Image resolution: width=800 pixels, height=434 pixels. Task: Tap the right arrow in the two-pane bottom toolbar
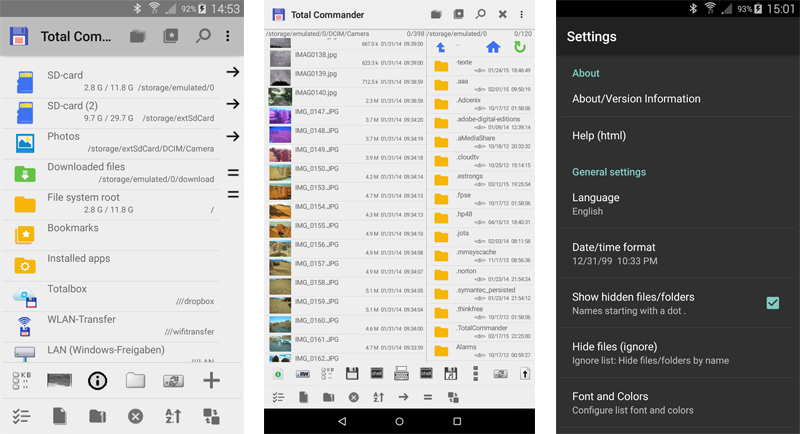click(x=403, y=397)
